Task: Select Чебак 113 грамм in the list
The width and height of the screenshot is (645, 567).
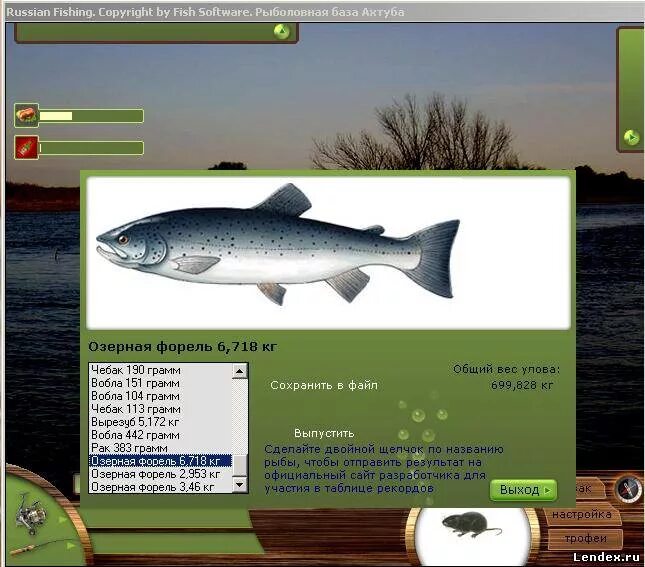Action: (x=160, y=409)
